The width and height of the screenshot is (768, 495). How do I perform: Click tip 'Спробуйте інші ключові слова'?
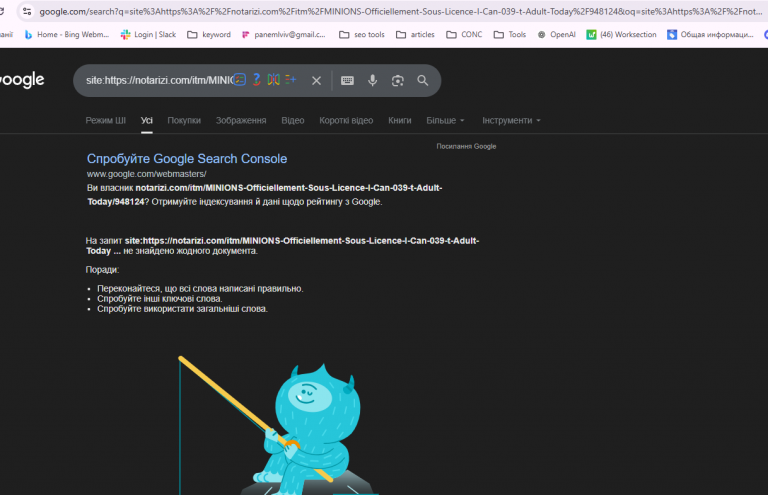160,299
